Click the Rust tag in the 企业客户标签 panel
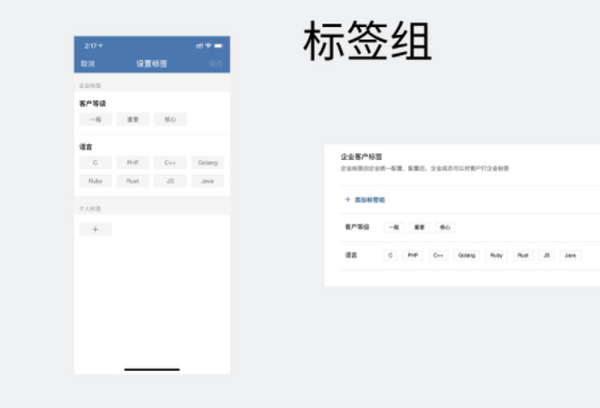The width and height of the screenshot is (600, 408). pos(523,255)
